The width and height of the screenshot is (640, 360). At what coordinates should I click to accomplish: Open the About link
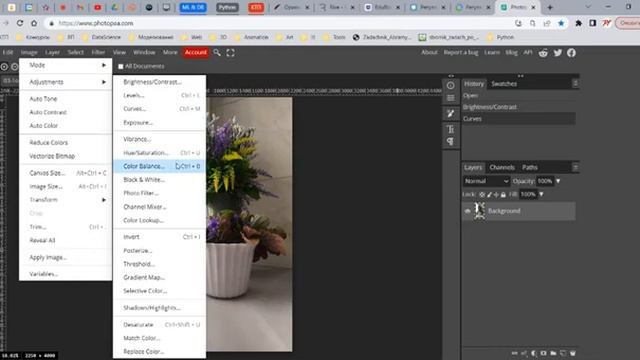click(429, 52)
